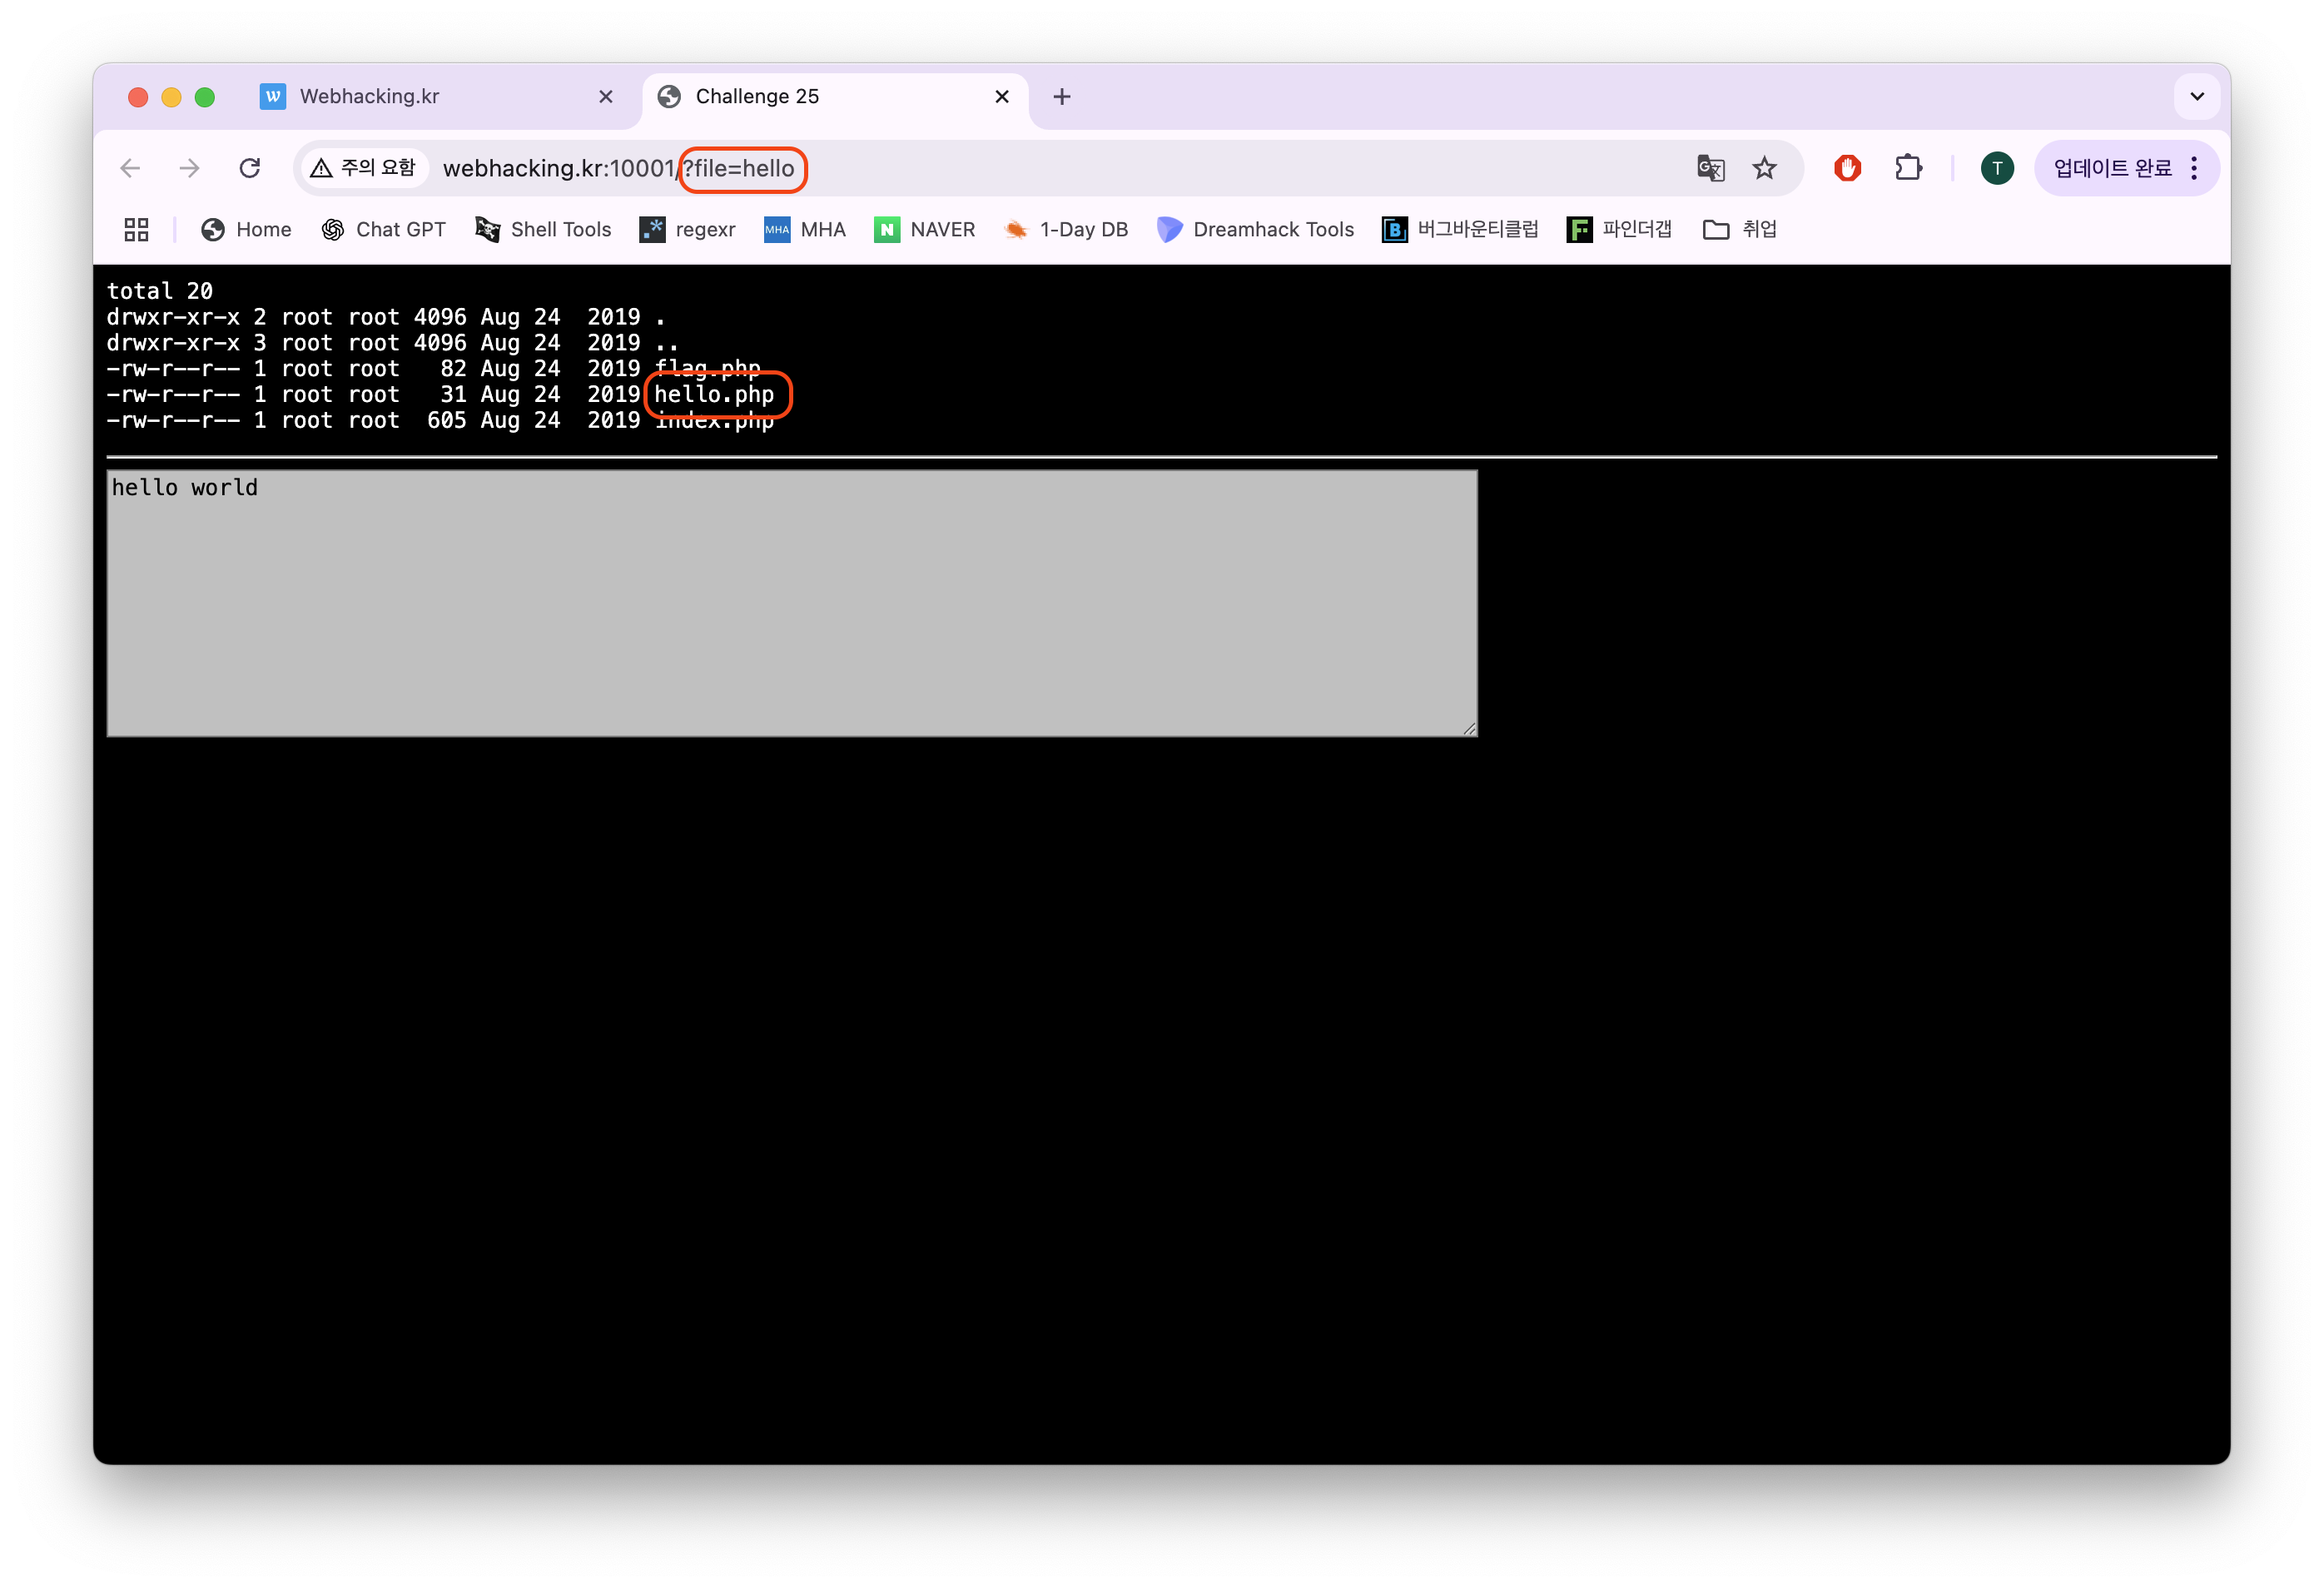Click inside the hello world textarea
This screenshot has height=1588, width=2324.
point(791,604)
